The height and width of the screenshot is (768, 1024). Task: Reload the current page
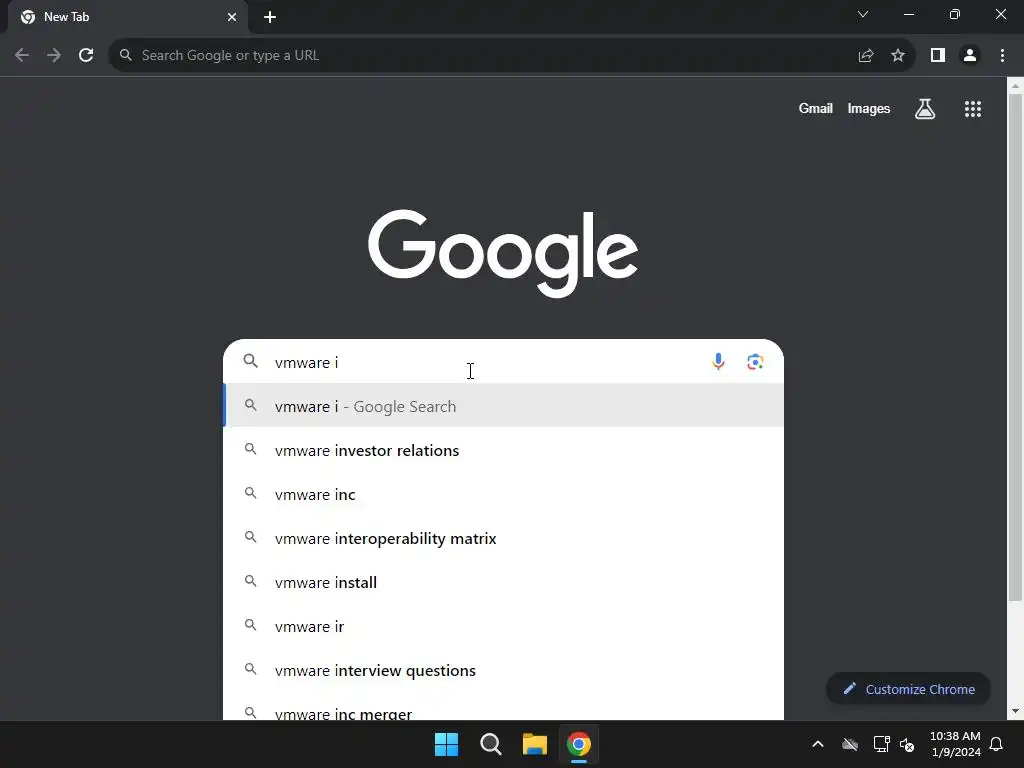86,56
